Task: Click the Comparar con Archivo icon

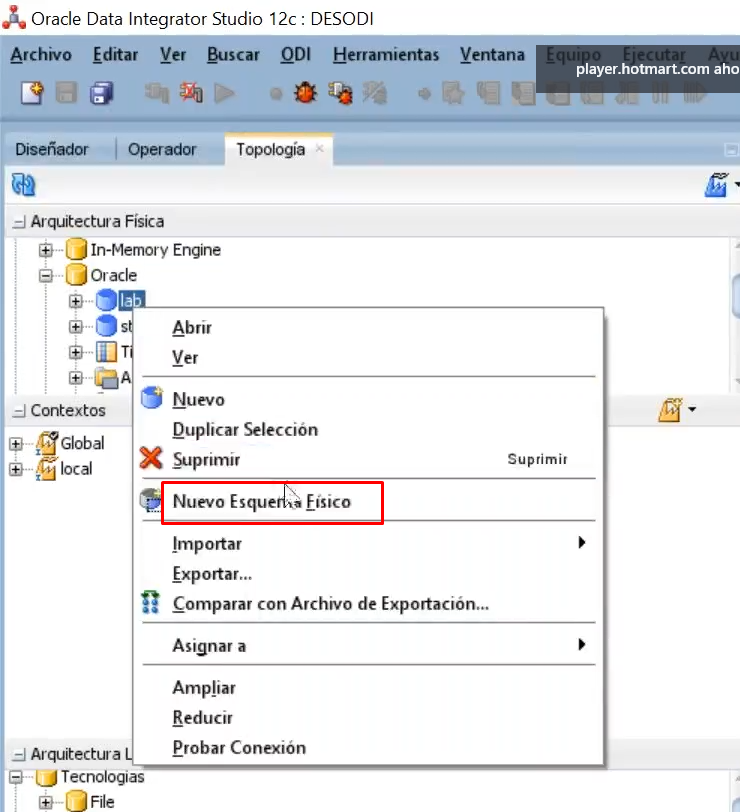Action: (x=151, y=602)
